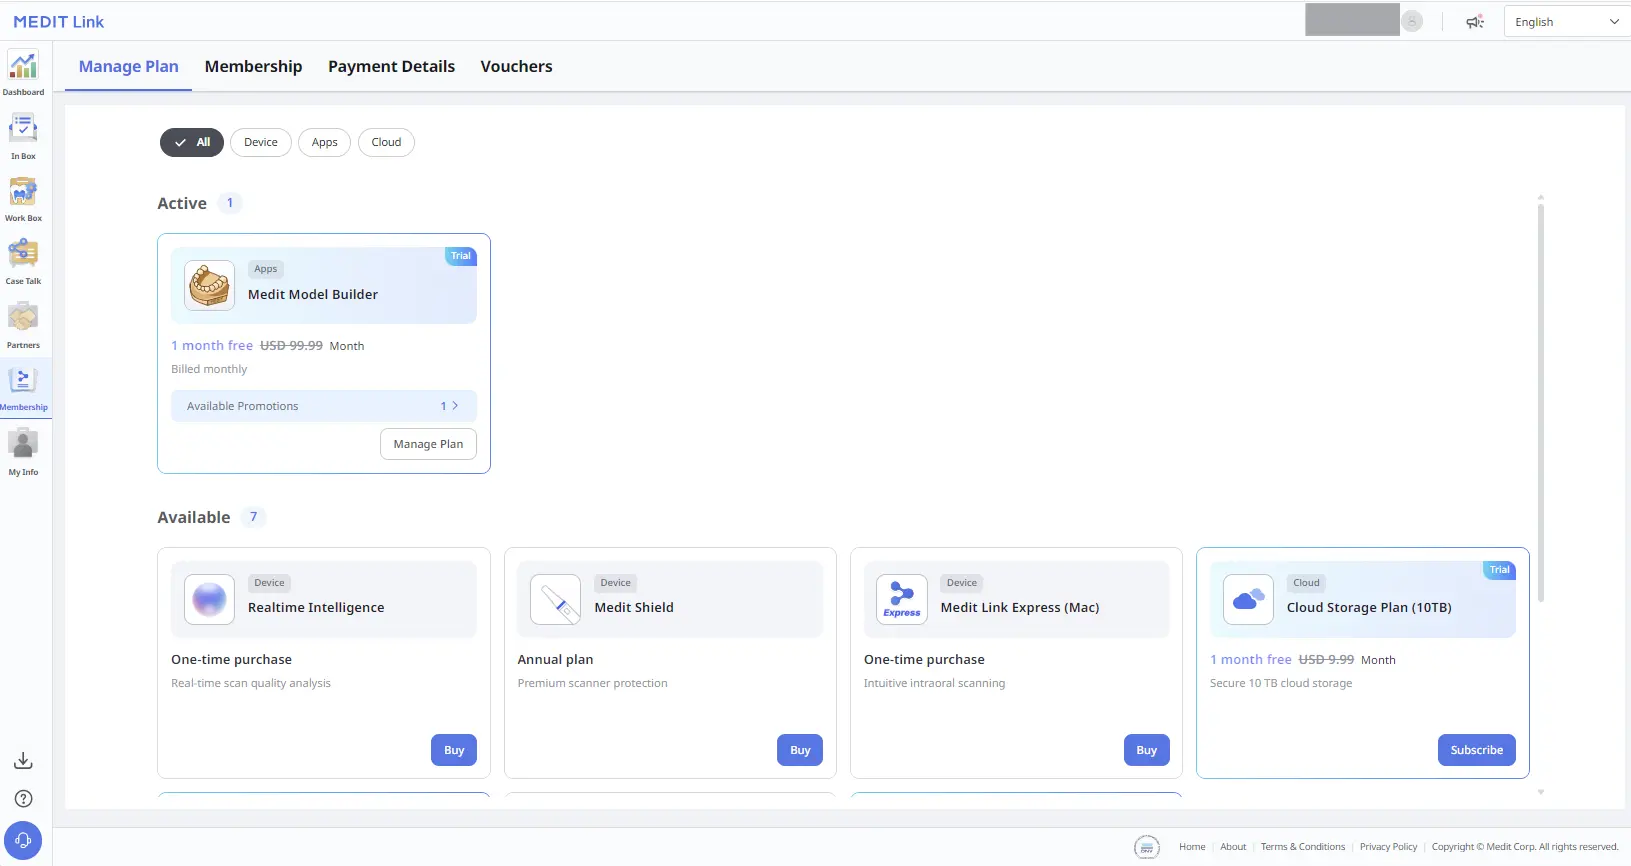Click the Realtime Intelligence product icon

click(x=210, y=600)
